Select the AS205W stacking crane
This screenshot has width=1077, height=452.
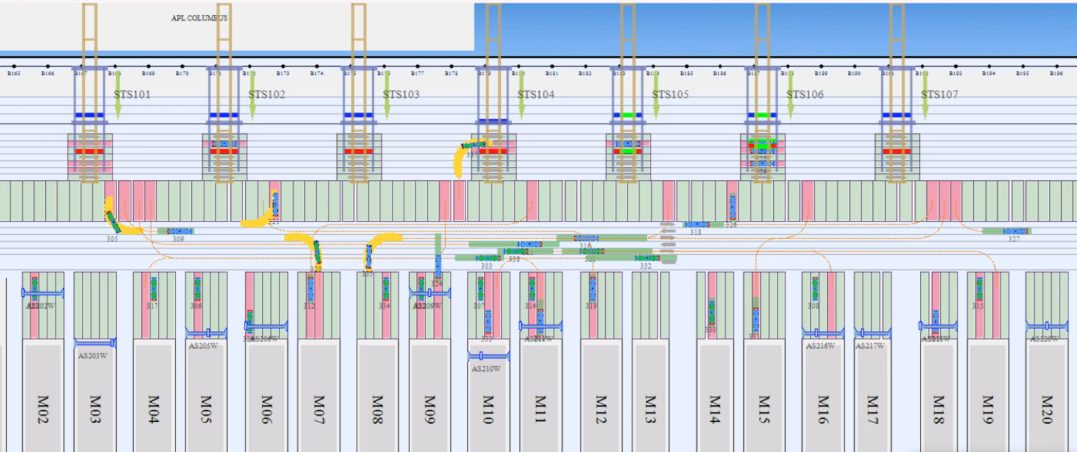tap(205, 334)
